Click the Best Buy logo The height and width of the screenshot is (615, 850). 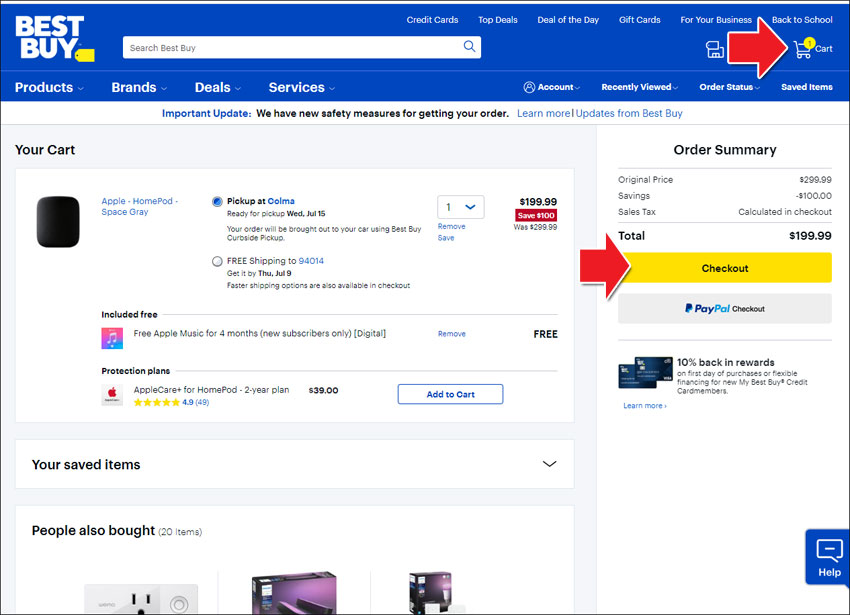point(54,37)
